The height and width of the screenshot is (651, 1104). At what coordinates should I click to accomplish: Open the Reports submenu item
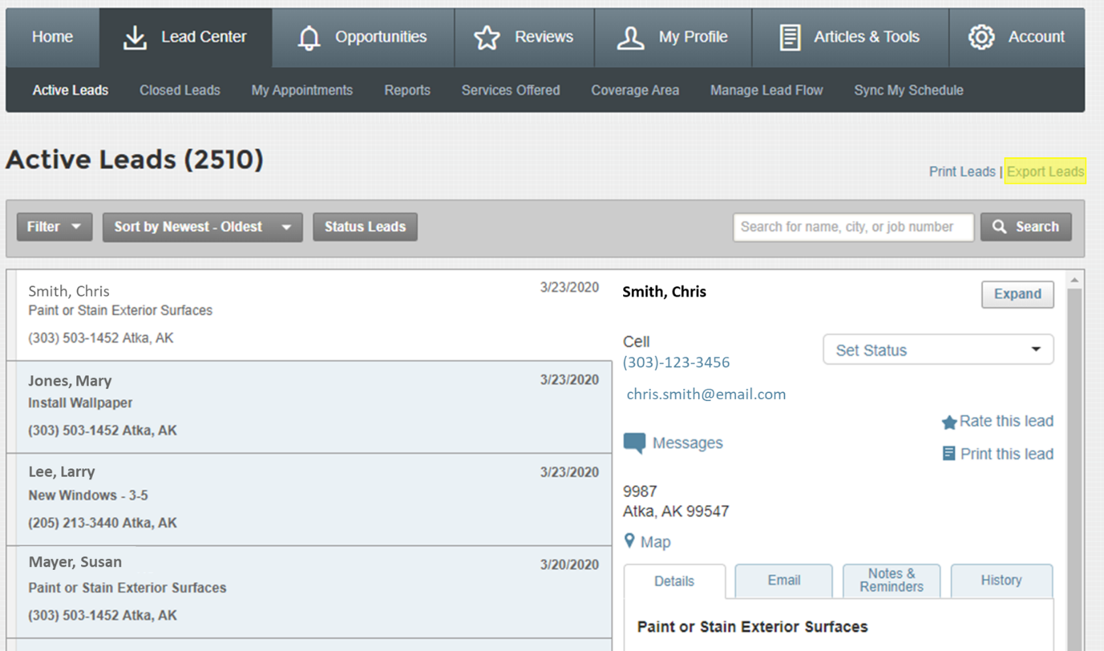(x=407, y=90)
